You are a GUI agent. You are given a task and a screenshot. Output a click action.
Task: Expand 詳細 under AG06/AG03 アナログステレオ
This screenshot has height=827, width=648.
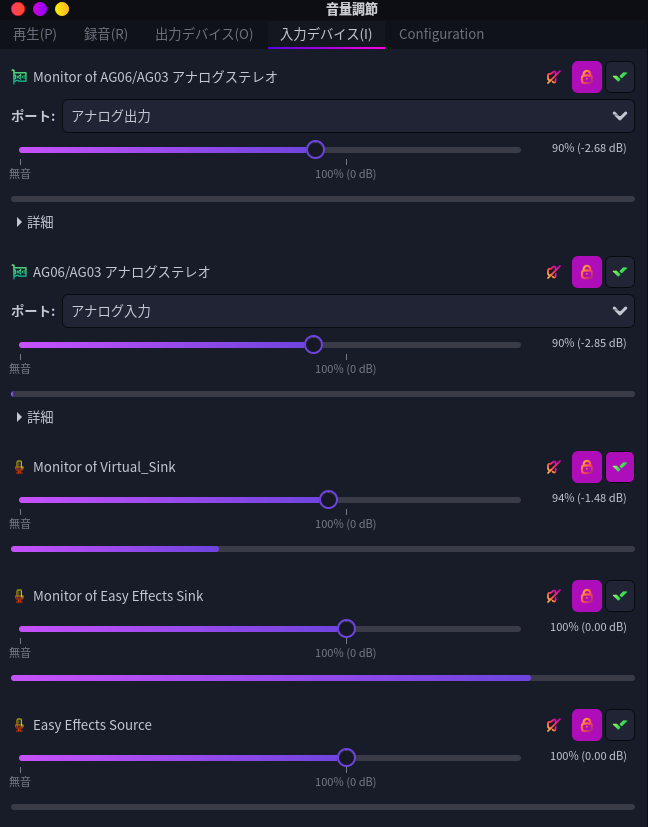pyautogui.click(x=35, y=417)
